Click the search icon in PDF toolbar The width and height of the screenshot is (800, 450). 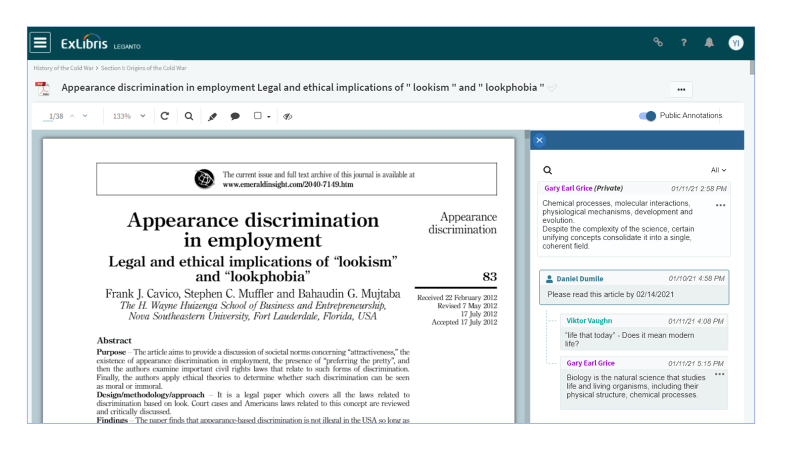[x=189, y=116]
